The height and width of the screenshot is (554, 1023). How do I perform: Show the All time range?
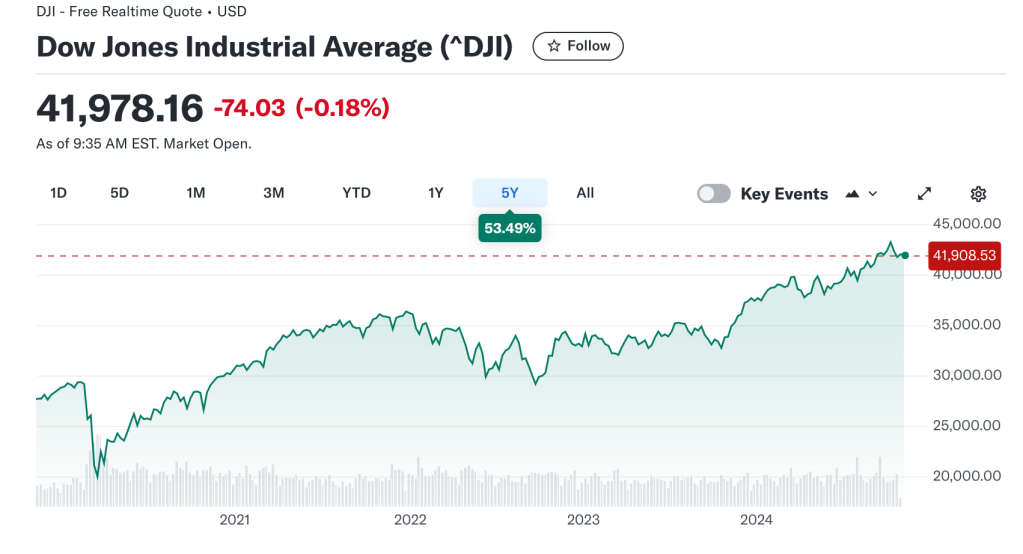pos(585,193)
